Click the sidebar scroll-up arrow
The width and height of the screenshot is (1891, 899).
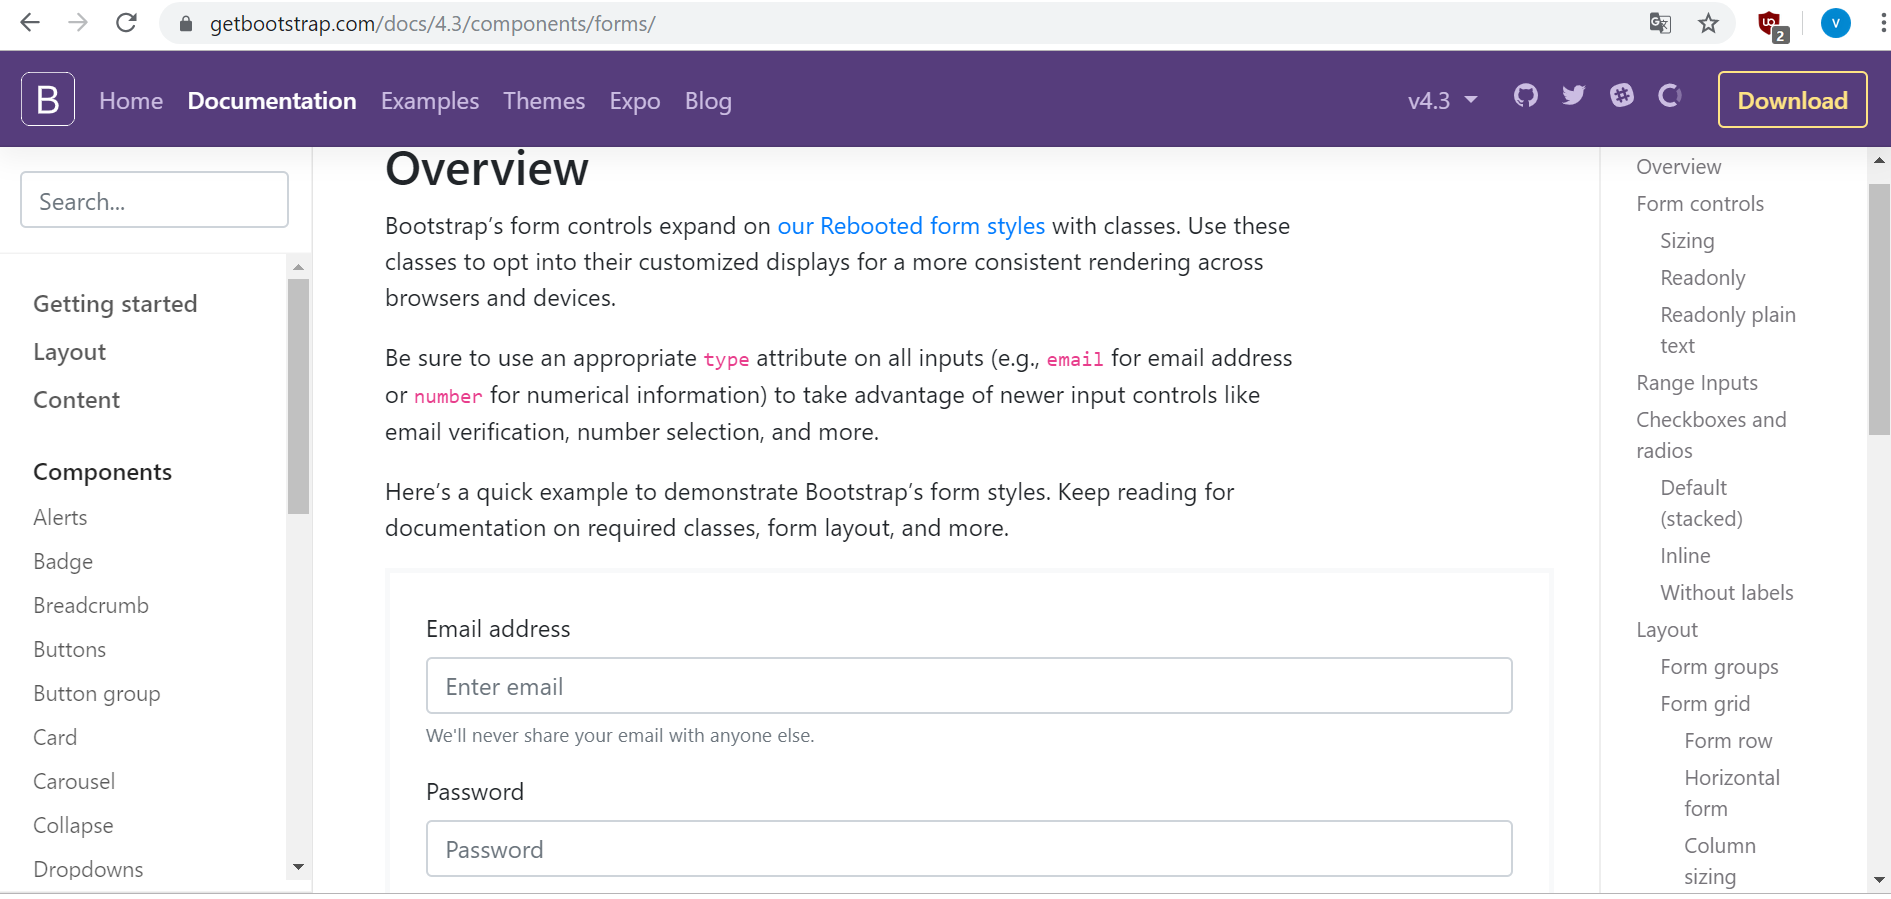click(298, 267)
